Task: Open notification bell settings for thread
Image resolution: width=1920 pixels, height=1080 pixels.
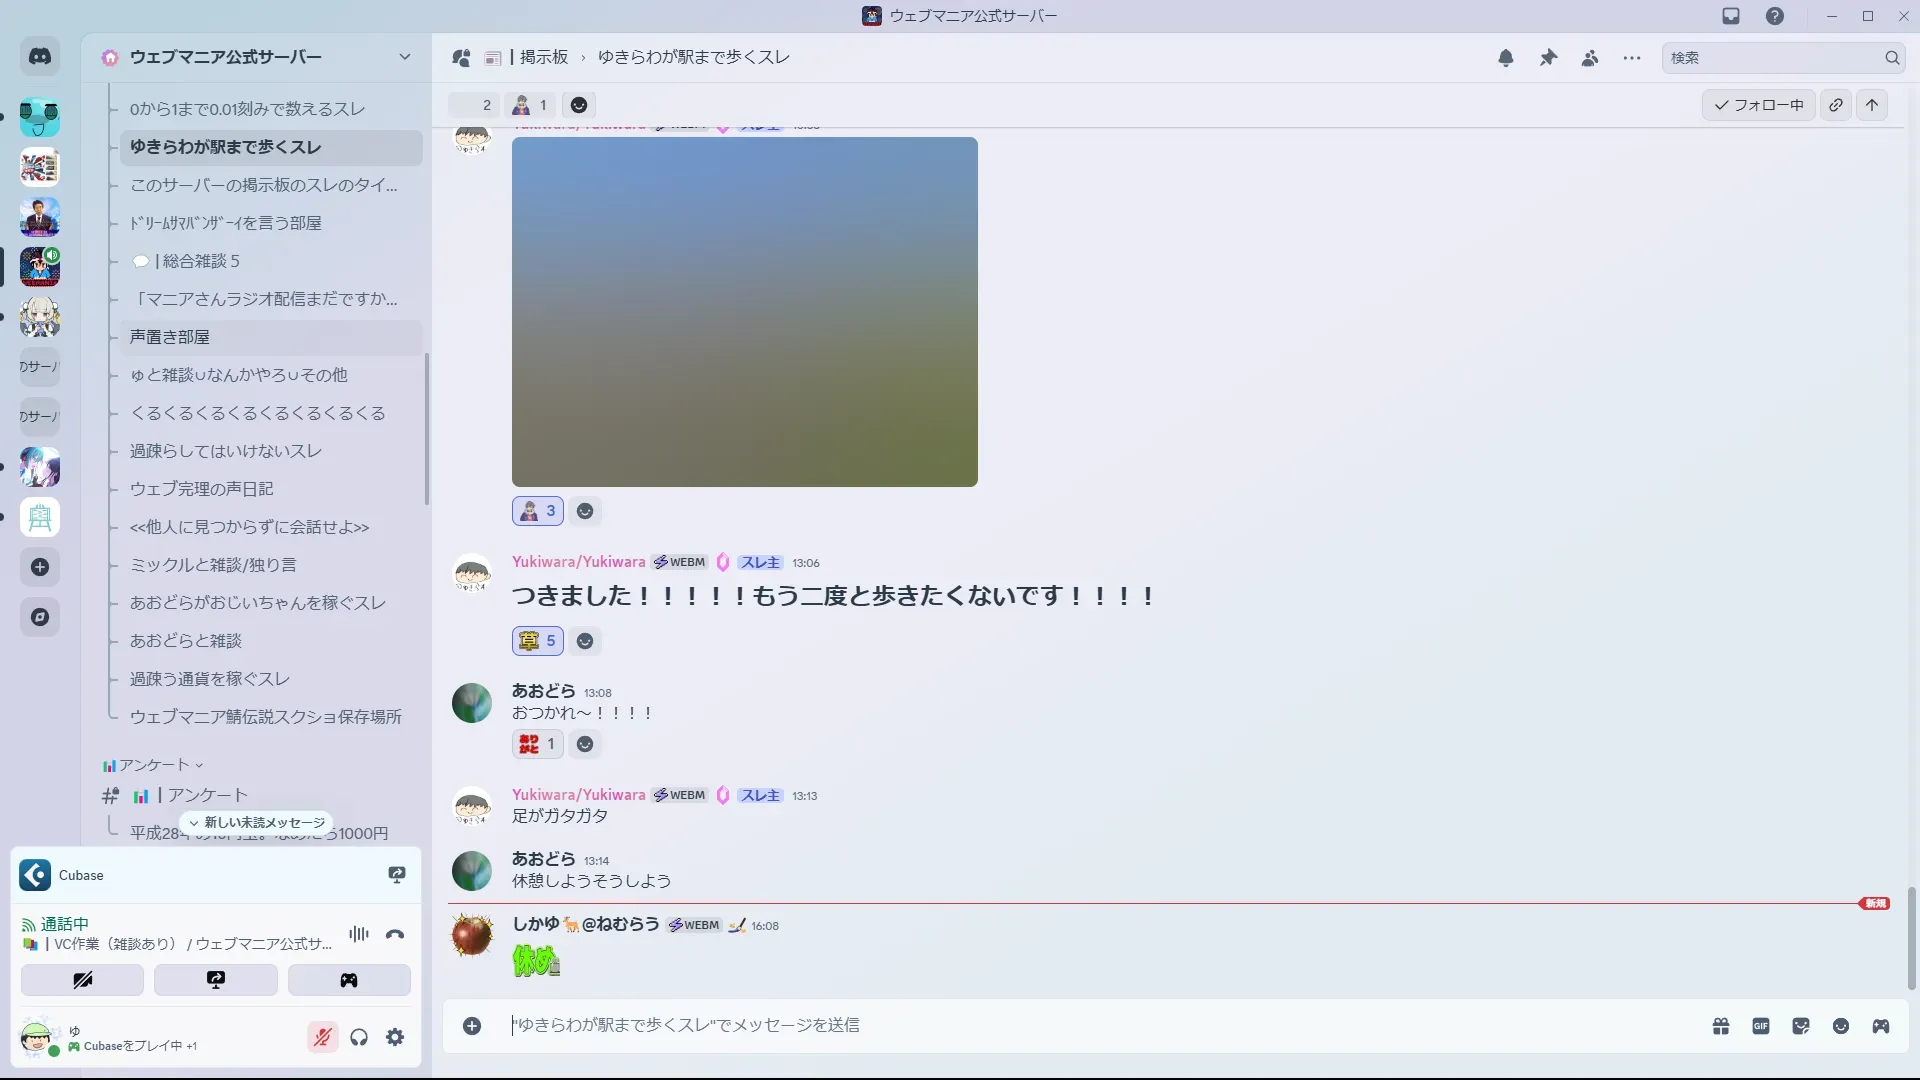Action: [x=1505, y=58]
